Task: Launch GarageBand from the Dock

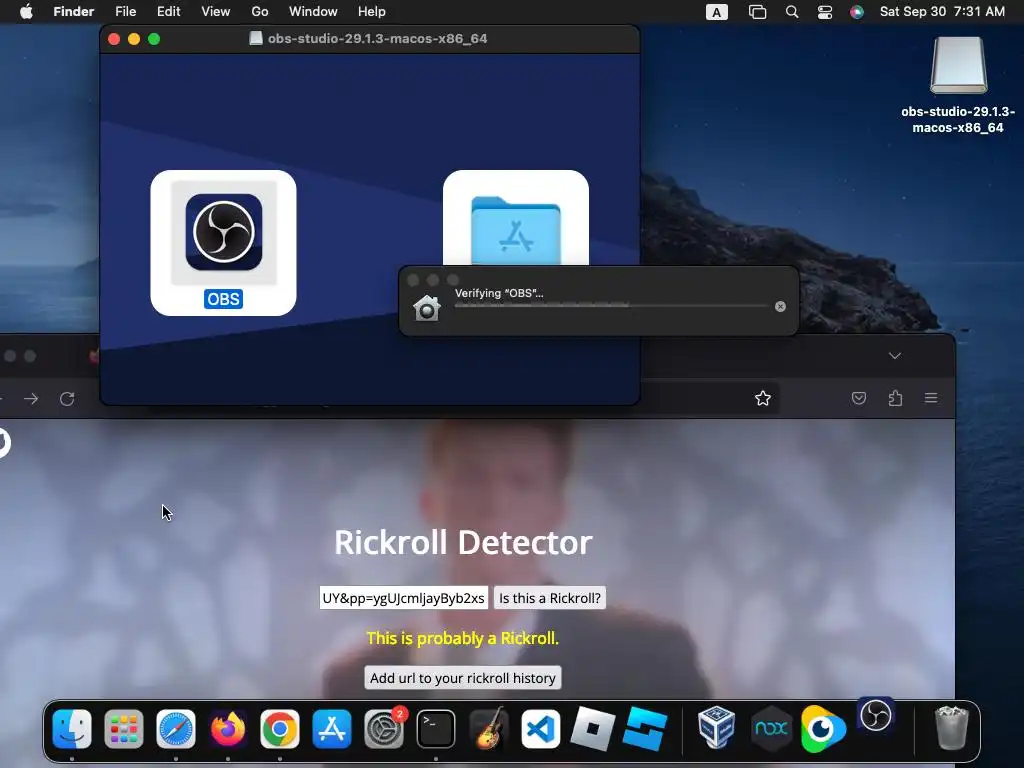Action: pos(488,729)
